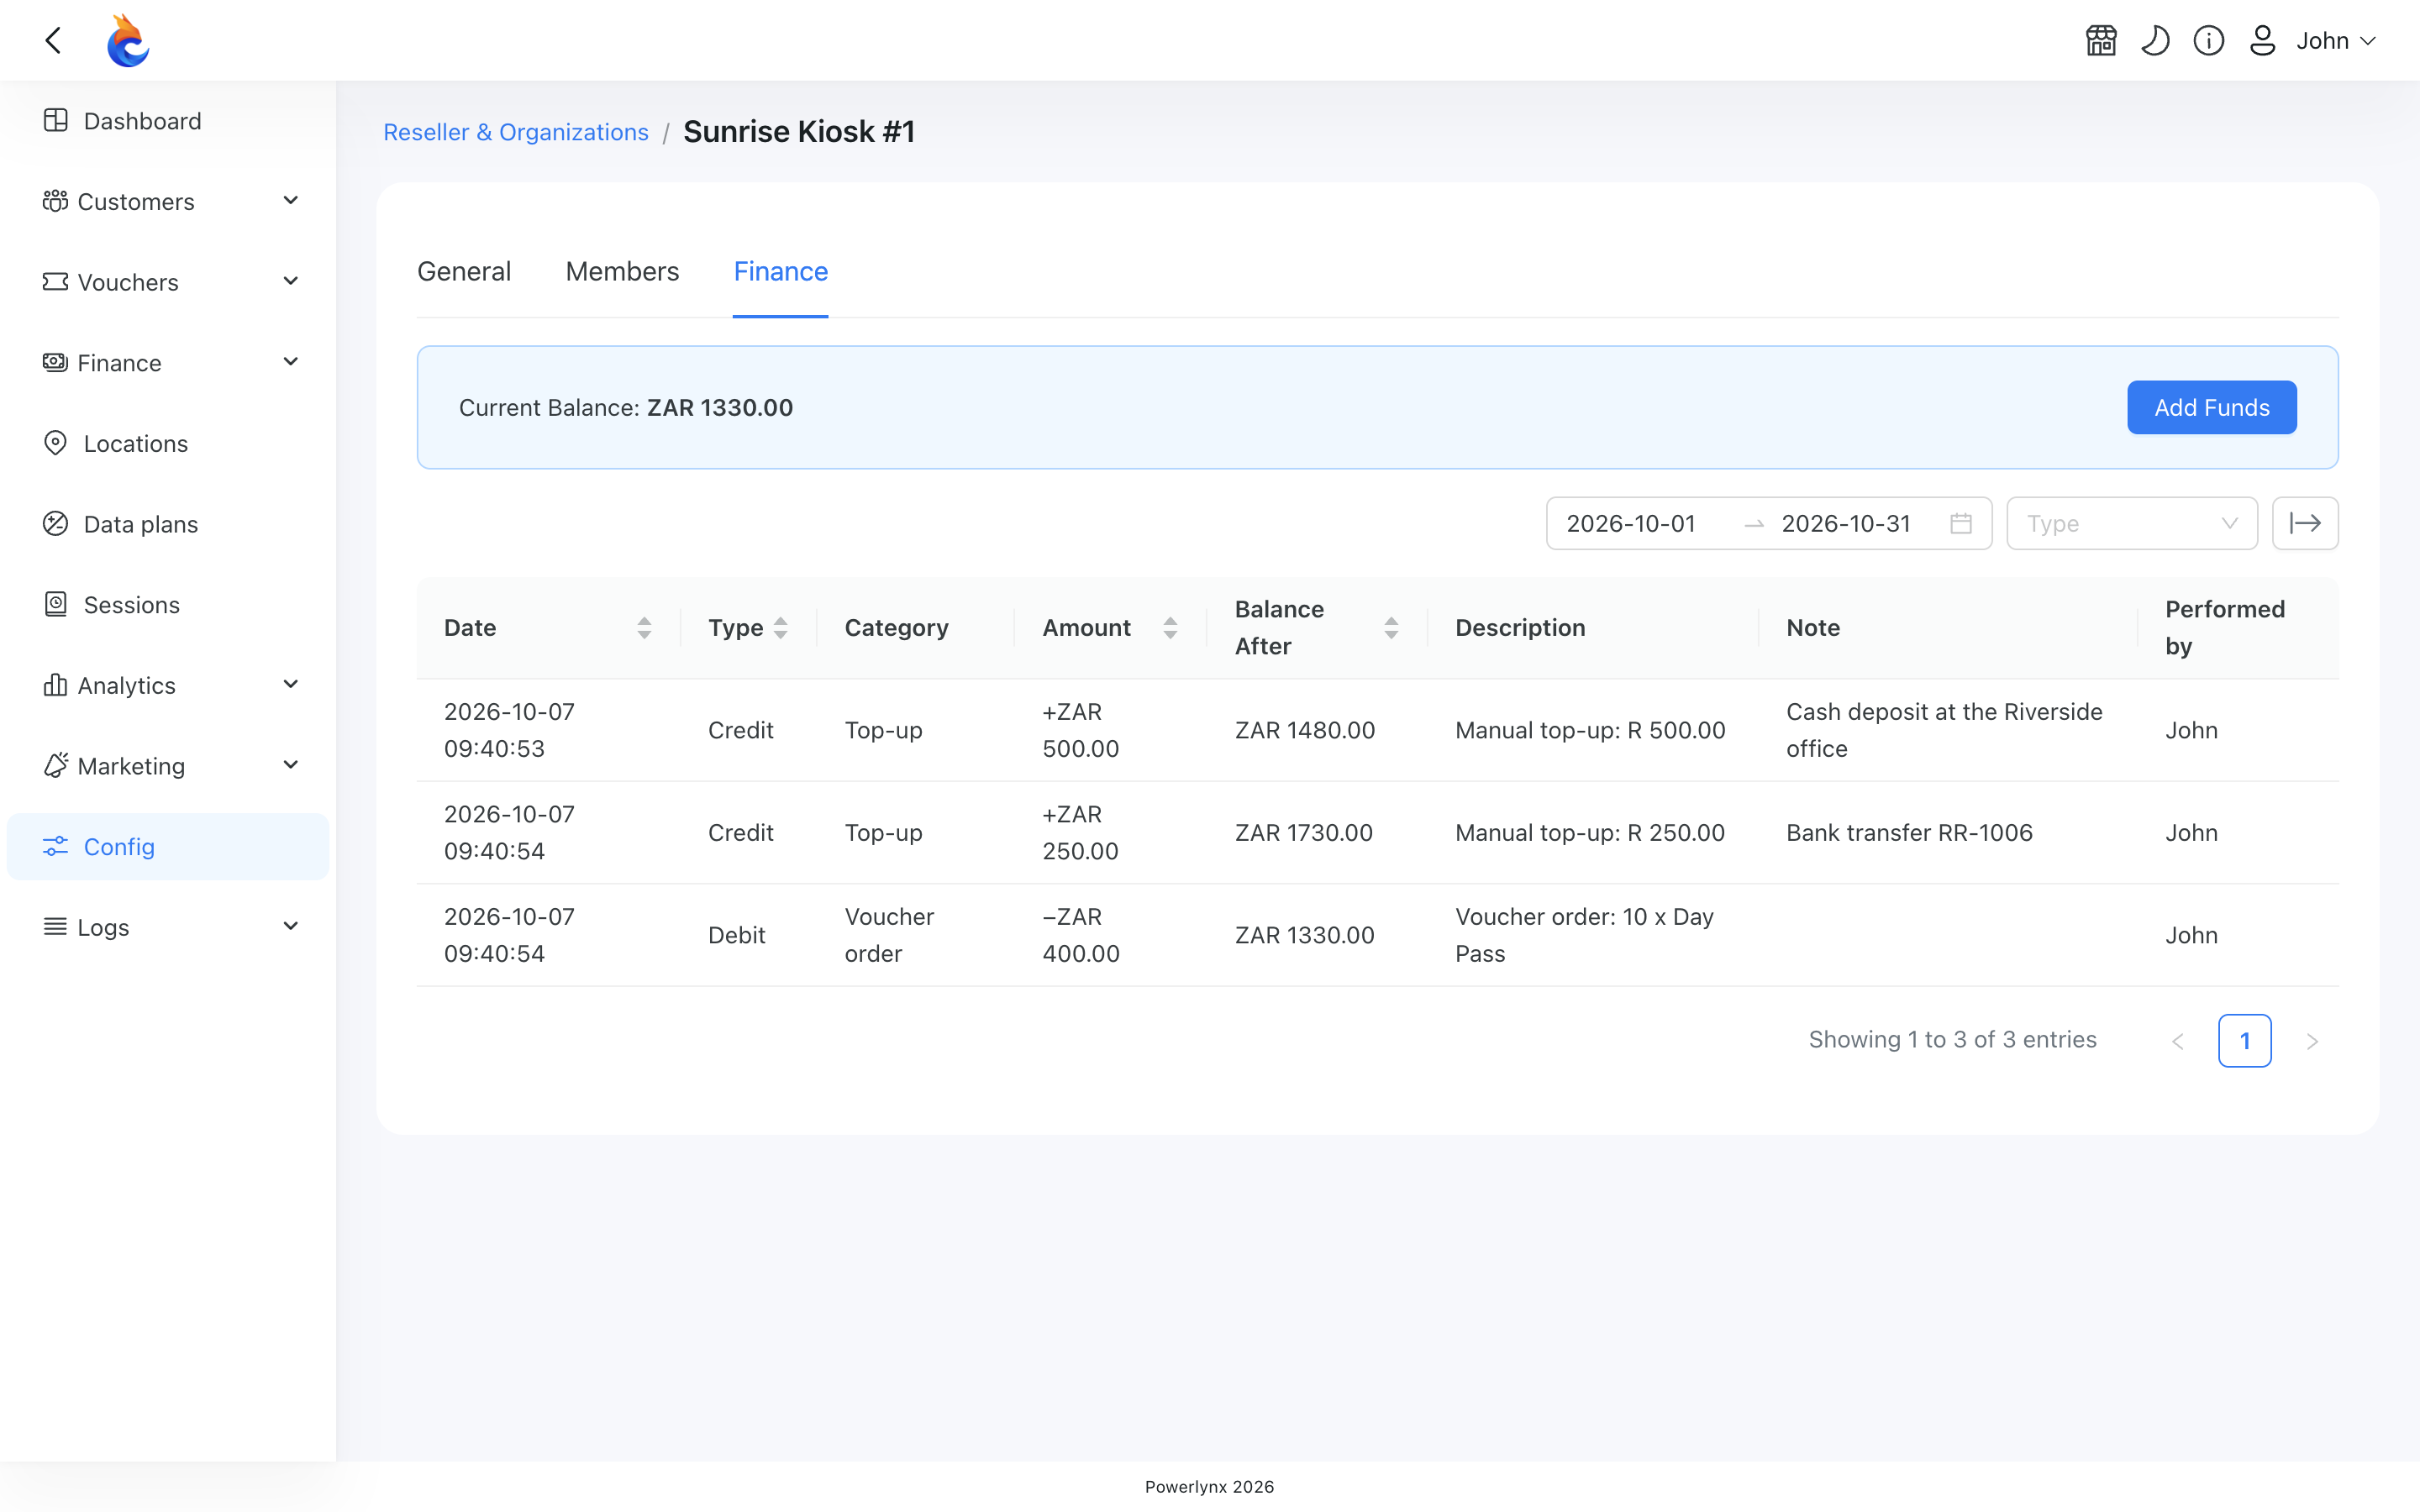2420x1512 pixels.
Task: Click the Finance sidebar money icon
Action: point(55,362)
